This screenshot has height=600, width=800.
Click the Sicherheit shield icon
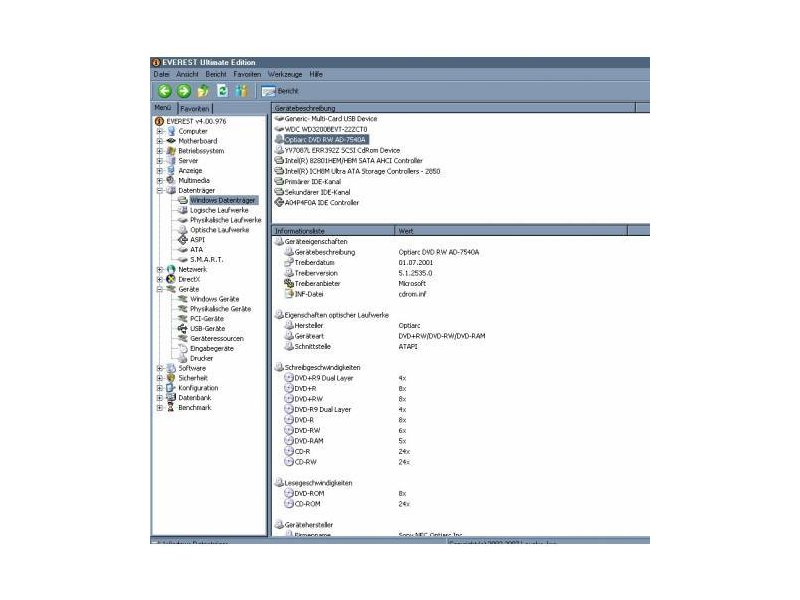[171, 378]
